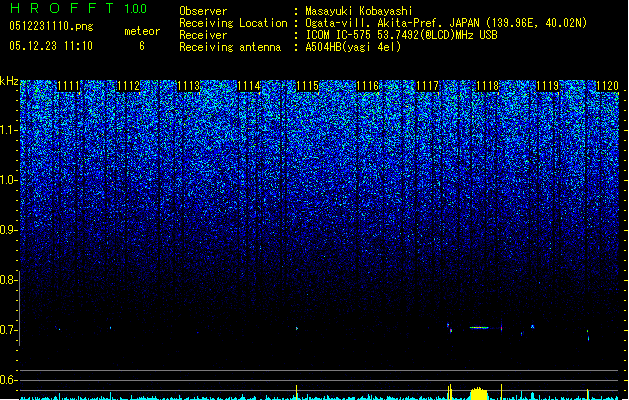629x400 pixels.
Task: Click the yellow signal-level burst below 1118
Action: pos(479,394)
